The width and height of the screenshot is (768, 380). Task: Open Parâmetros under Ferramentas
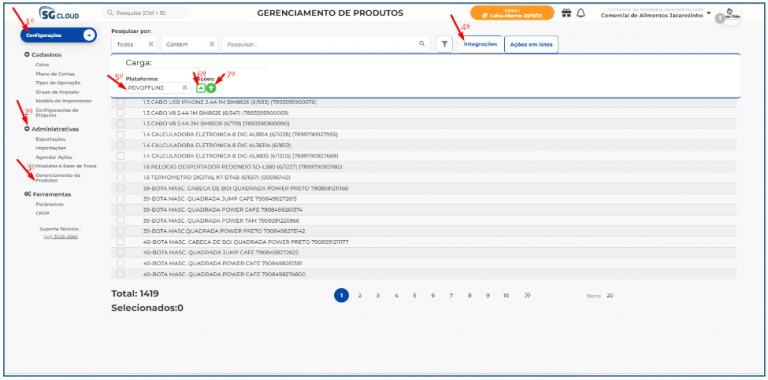click(49, 204)
